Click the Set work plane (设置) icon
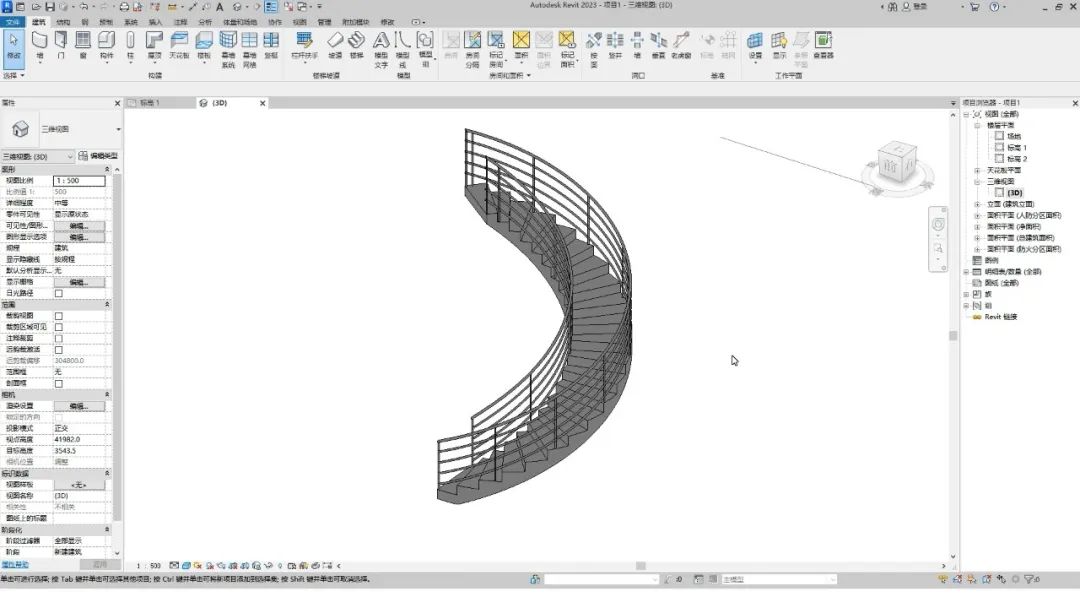 pyautogui.click(x=755, y=45)
